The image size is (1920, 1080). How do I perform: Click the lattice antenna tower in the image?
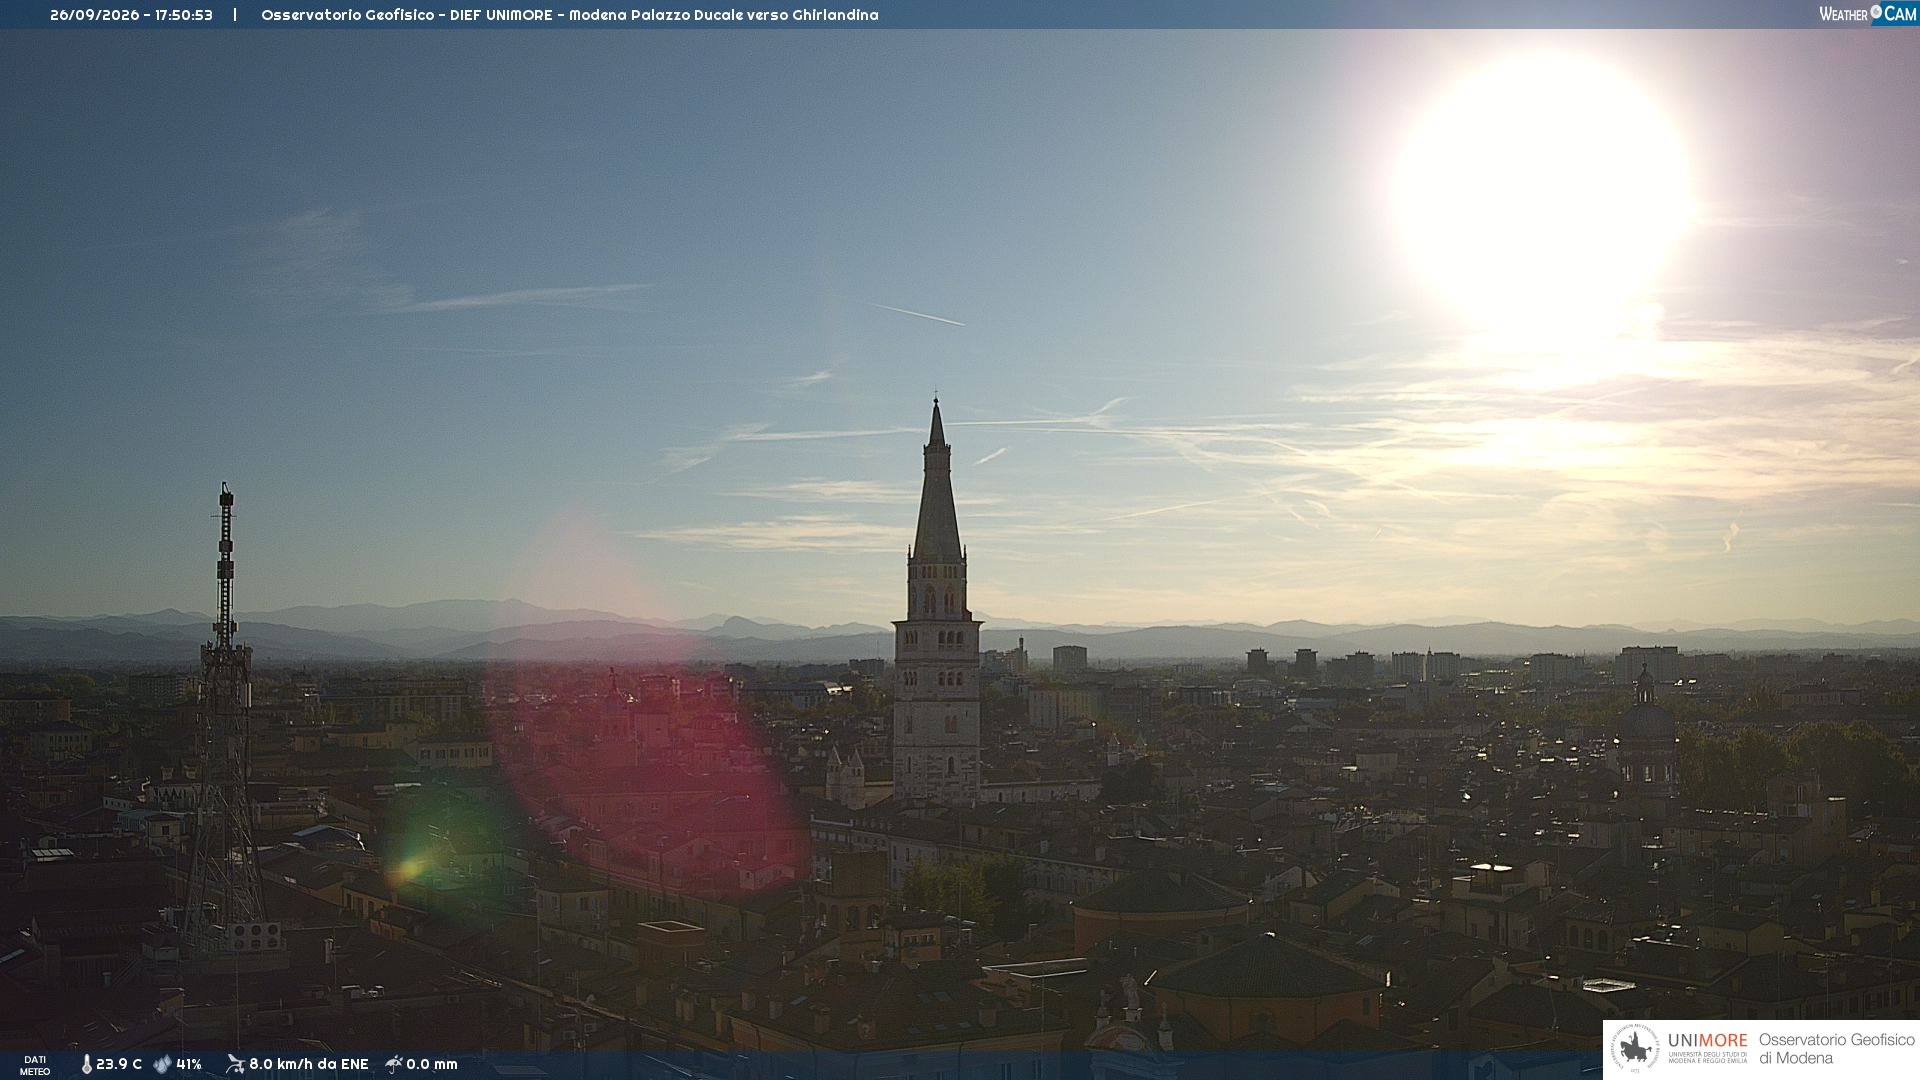click(225, 720)
